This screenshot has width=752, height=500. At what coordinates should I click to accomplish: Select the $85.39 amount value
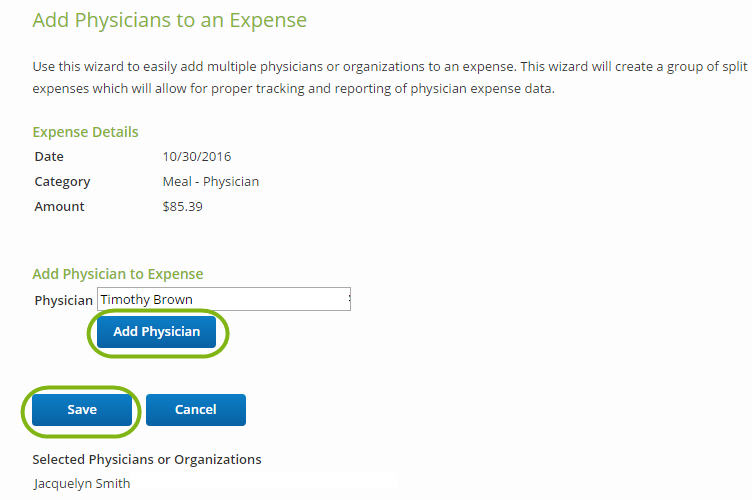coord(183,207)
